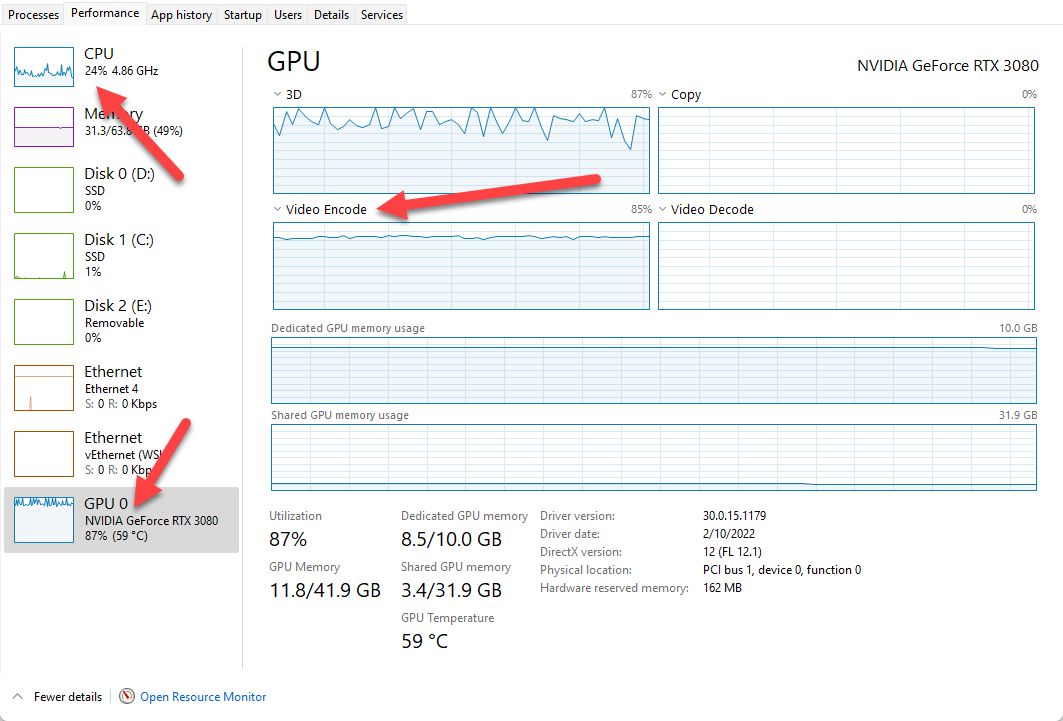Switch to the Startup tab
Viewport: 1063px width, 721px height.
pyautogui.click(x=242, y=14)
